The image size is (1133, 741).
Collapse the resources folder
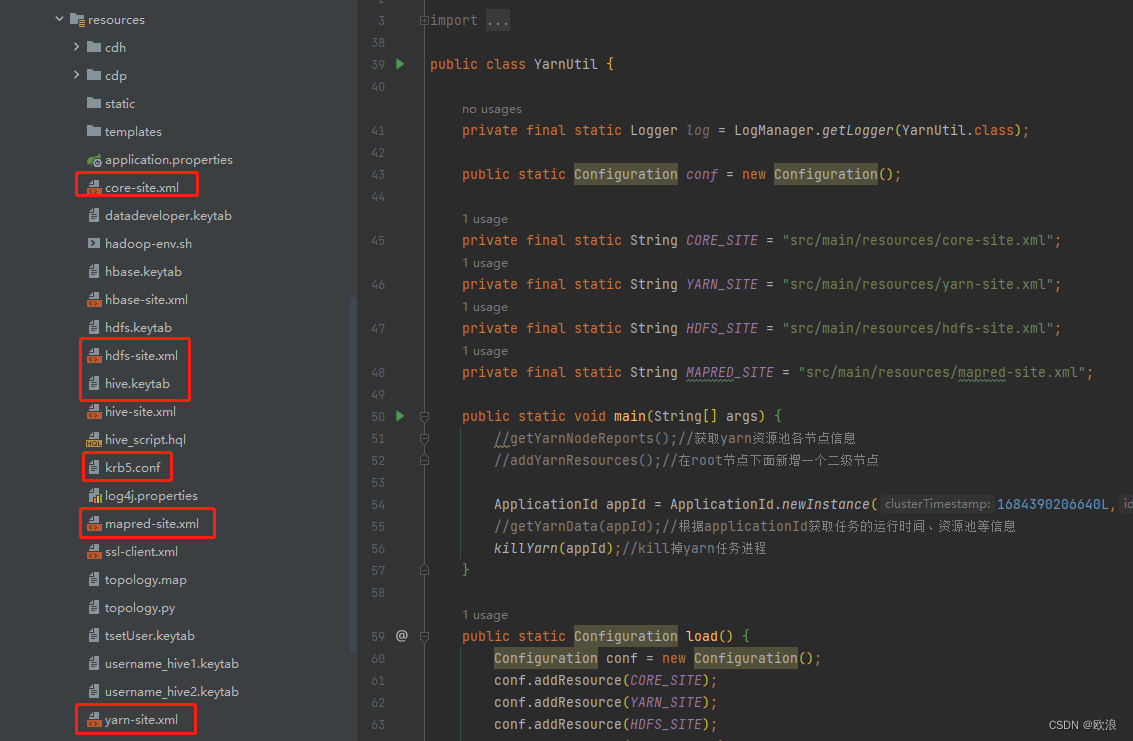pos(58,19)
